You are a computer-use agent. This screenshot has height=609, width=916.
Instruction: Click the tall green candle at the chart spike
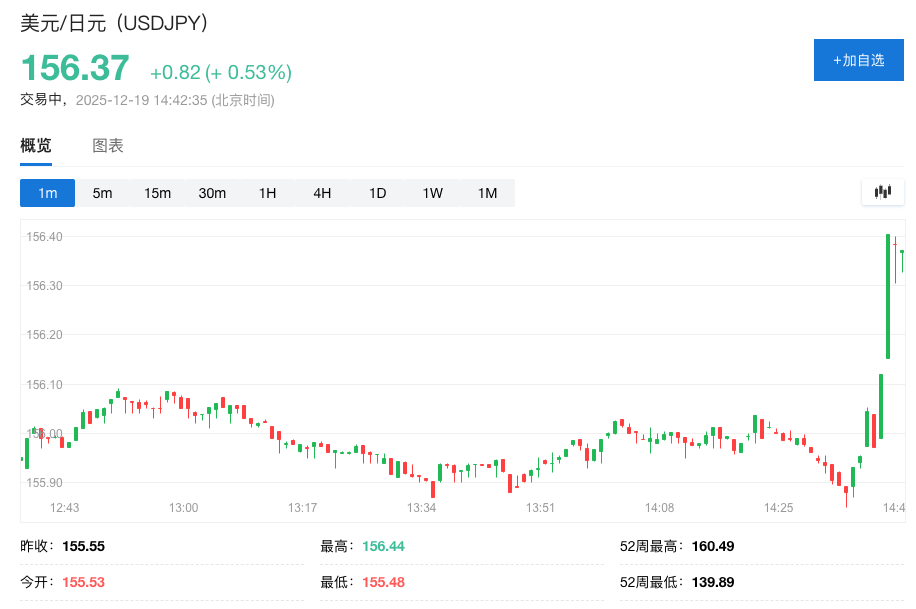(888, 295)
